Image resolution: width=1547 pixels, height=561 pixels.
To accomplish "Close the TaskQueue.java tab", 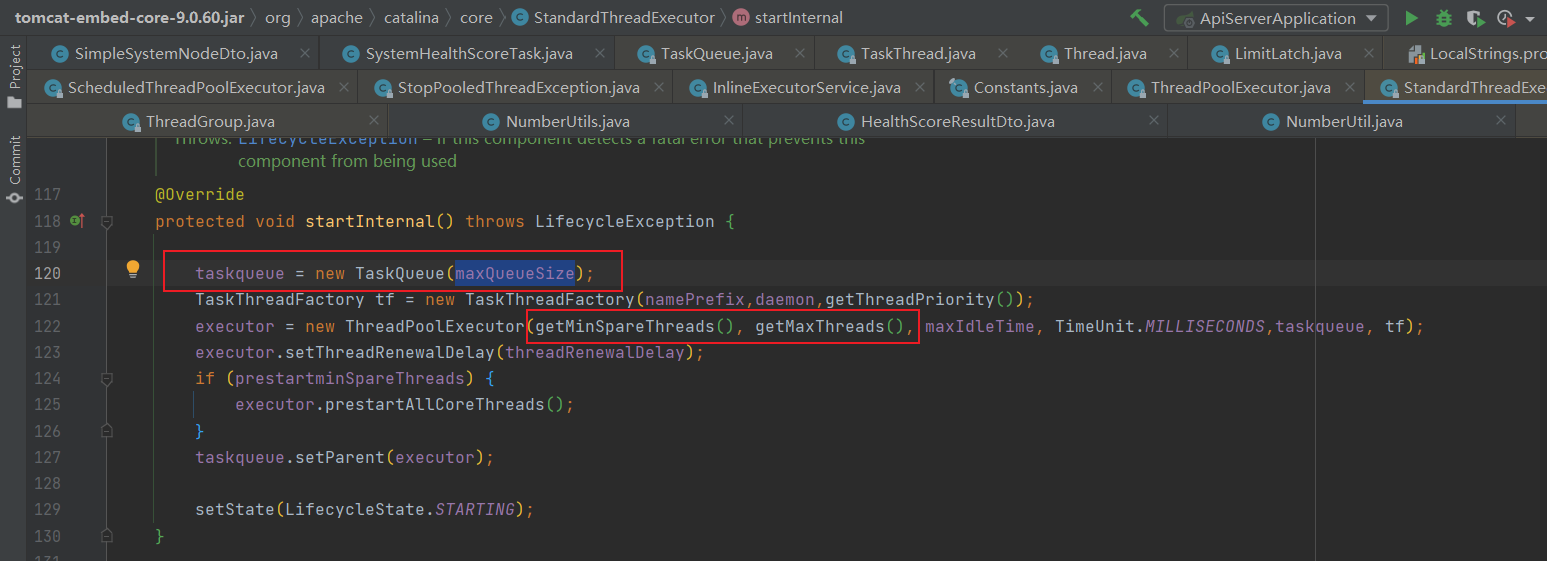I will (798, 54).
